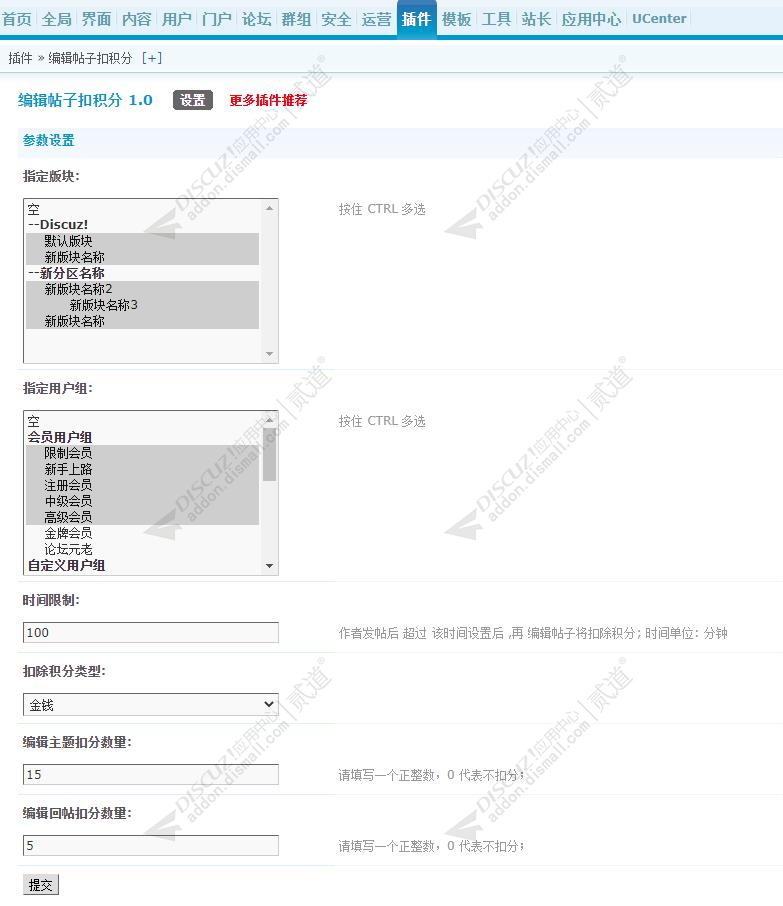
Task: Switch to the 全局 tab
Action: point(57,19)
